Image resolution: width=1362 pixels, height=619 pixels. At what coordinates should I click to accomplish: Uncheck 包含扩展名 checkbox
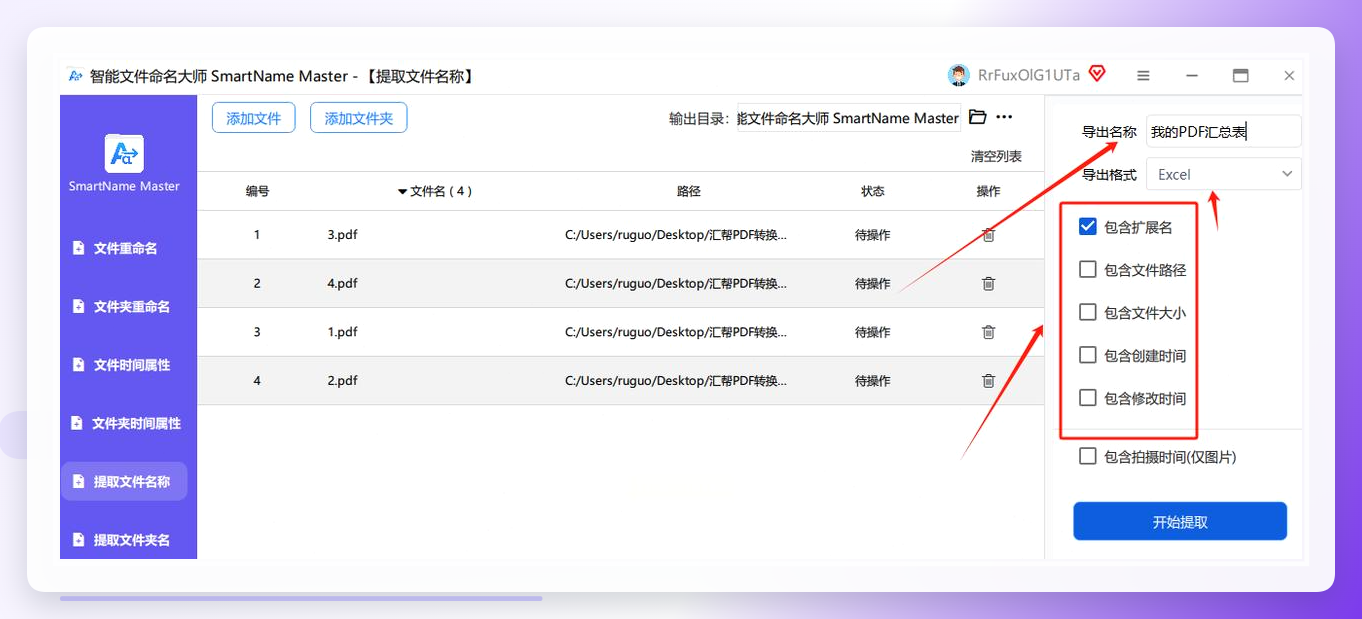point(1088,226)
